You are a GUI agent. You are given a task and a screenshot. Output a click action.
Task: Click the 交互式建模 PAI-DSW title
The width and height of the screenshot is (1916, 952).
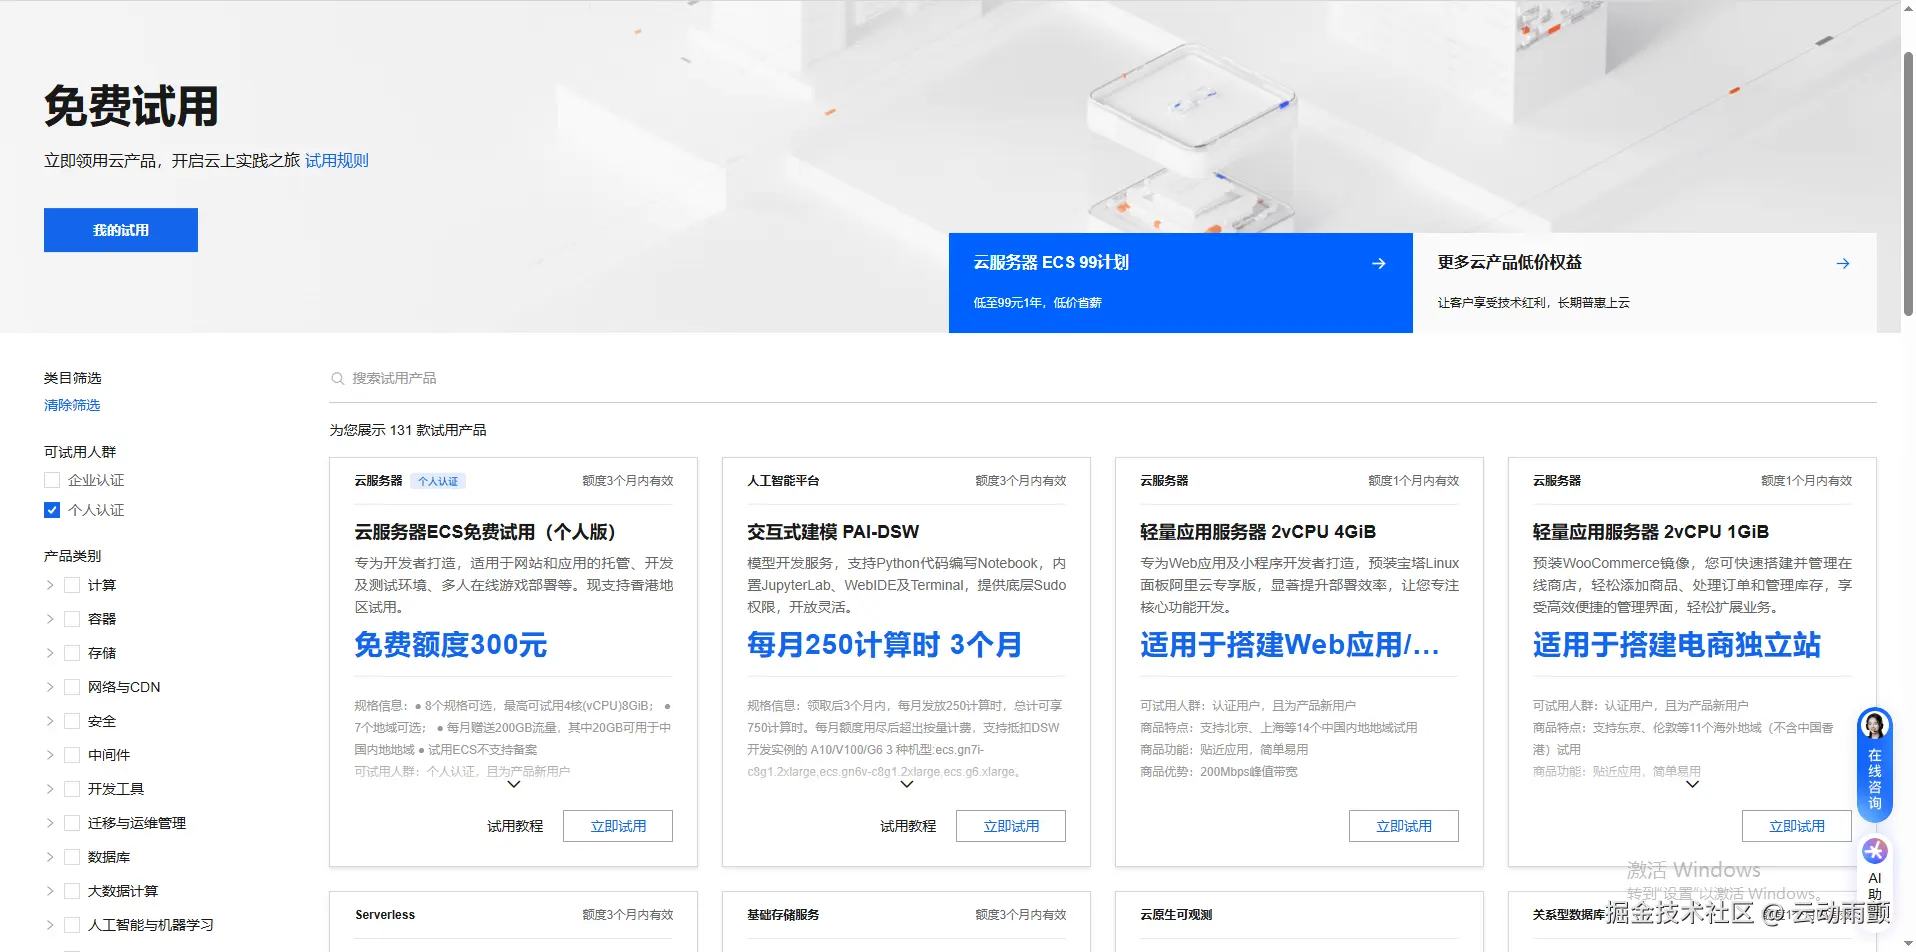[x=833, y=532]
